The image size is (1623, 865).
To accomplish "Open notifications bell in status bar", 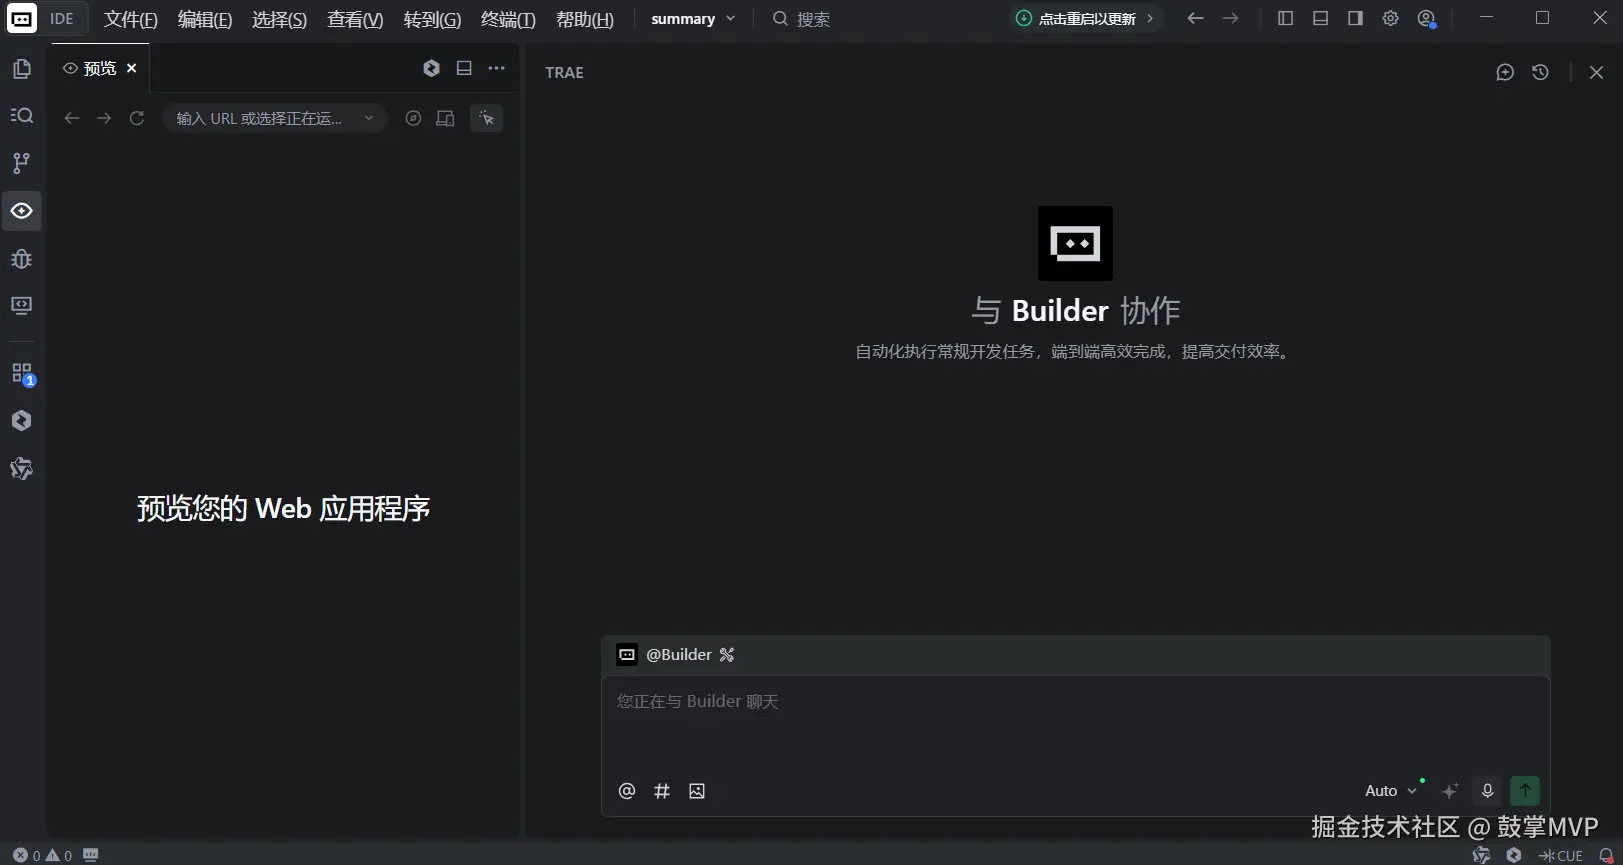I will click(1606, 856).
